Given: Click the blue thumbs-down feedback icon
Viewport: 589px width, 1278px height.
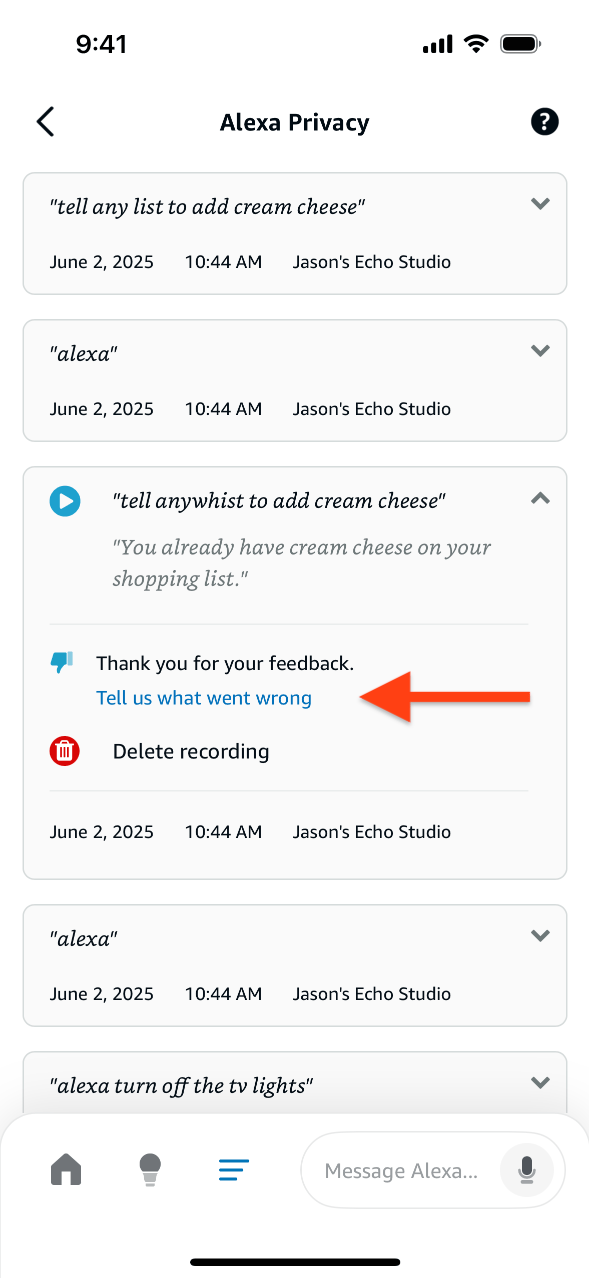Looking at the screenshot, I should tap(62, 662).
